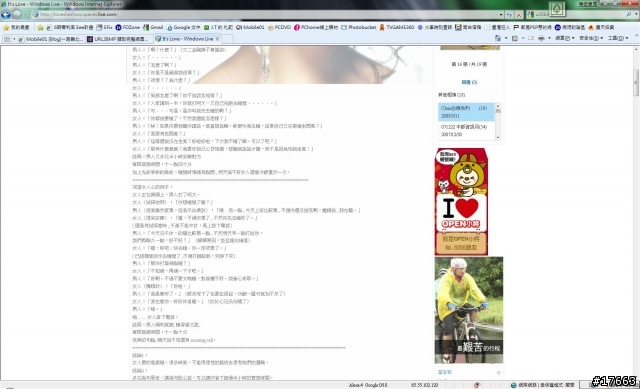
Task: Open the tab list dropdown arrow
Action: coord(14,39)
